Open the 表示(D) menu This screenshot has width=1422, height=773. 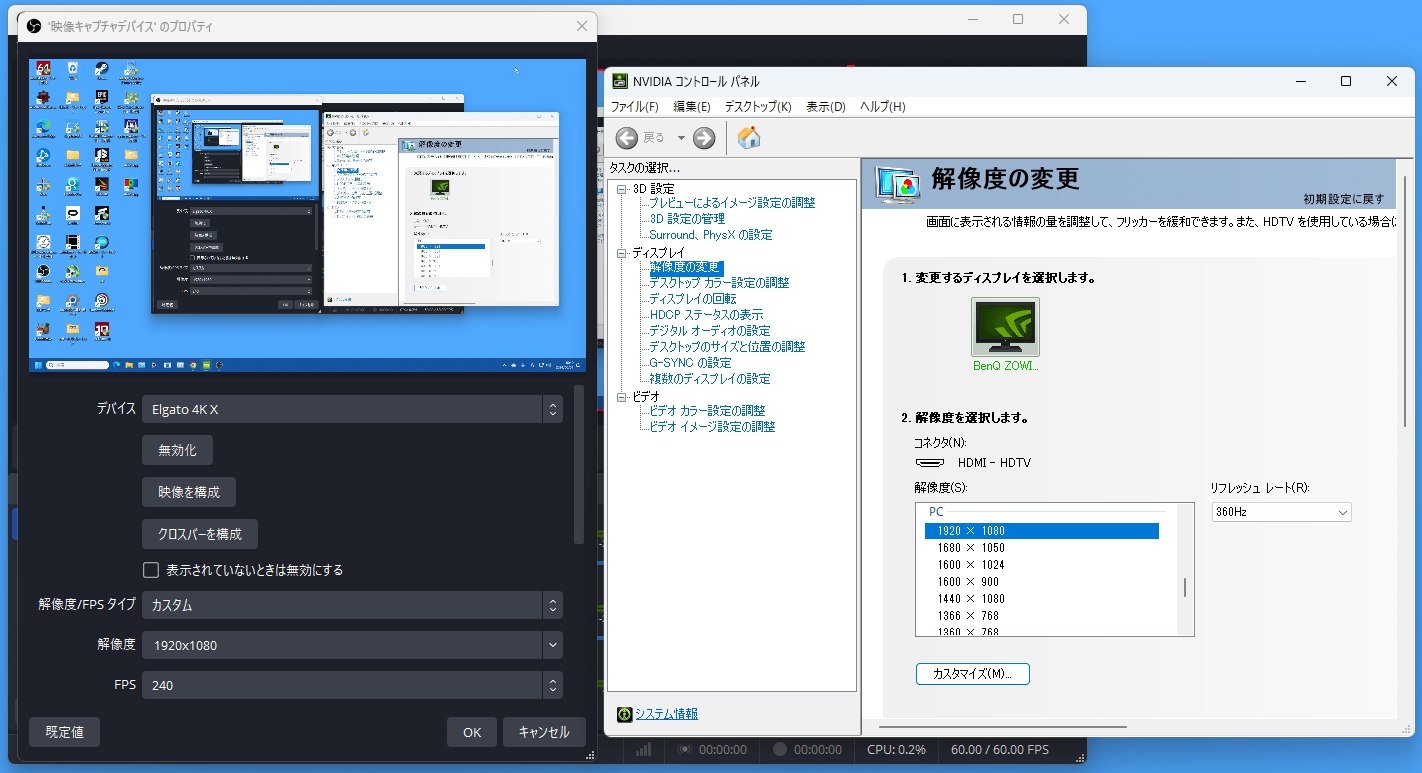826,107
